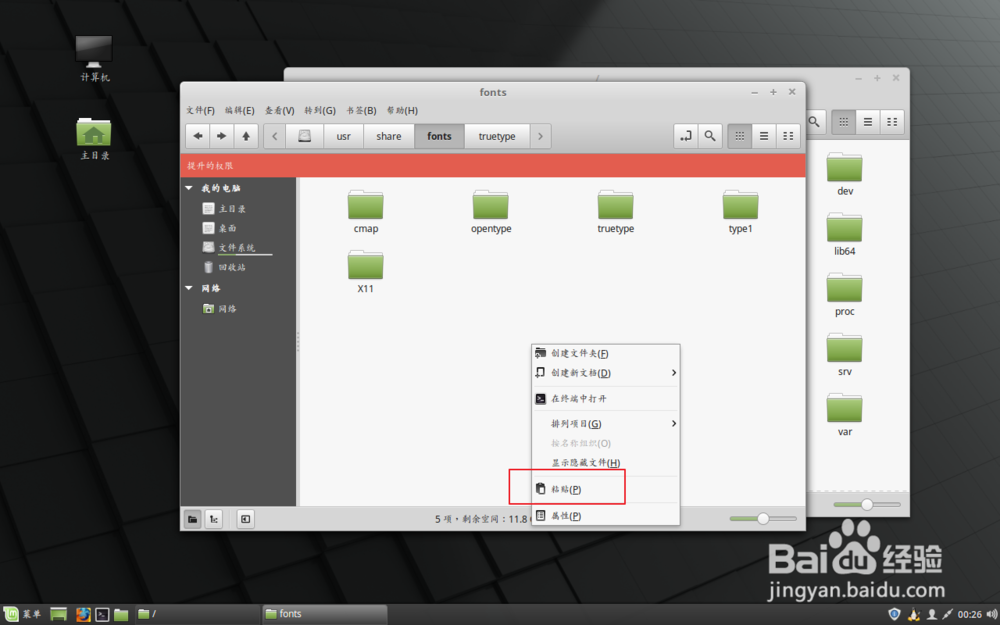This screenshot has width=1000, height=625.
Task: Expand the 排列项目 submenu arrow
Action: (x=676, y=423)
